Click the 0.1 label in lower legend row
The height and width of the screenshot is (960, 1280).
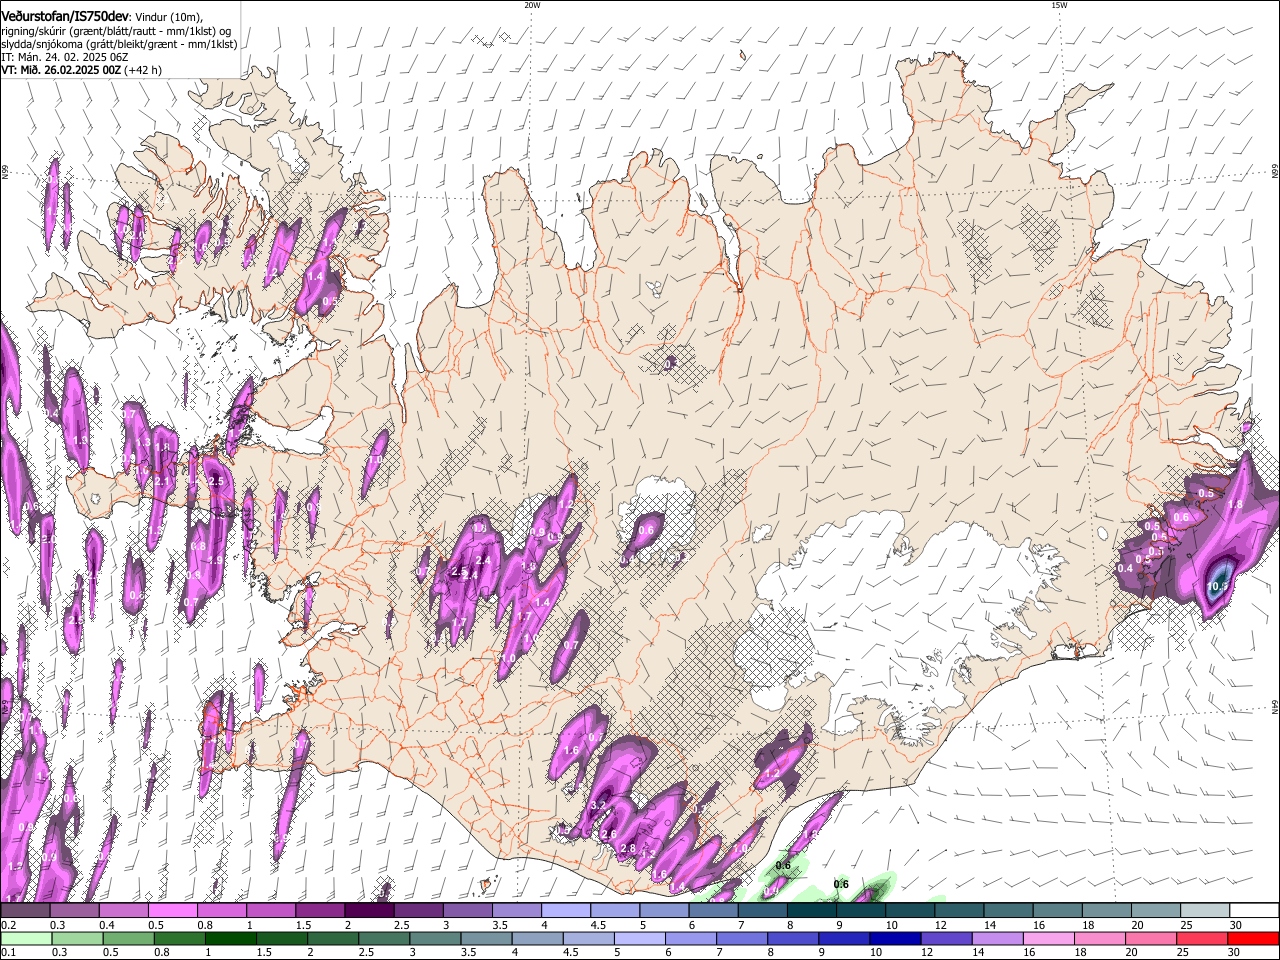pos(8,953)
